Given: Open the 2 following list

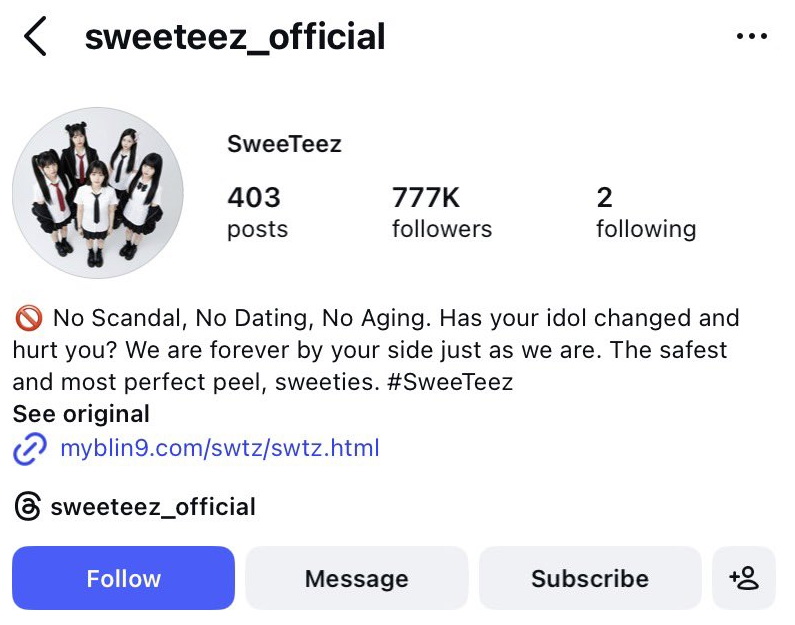Looking at the screenshot, I should pos(645,212).
